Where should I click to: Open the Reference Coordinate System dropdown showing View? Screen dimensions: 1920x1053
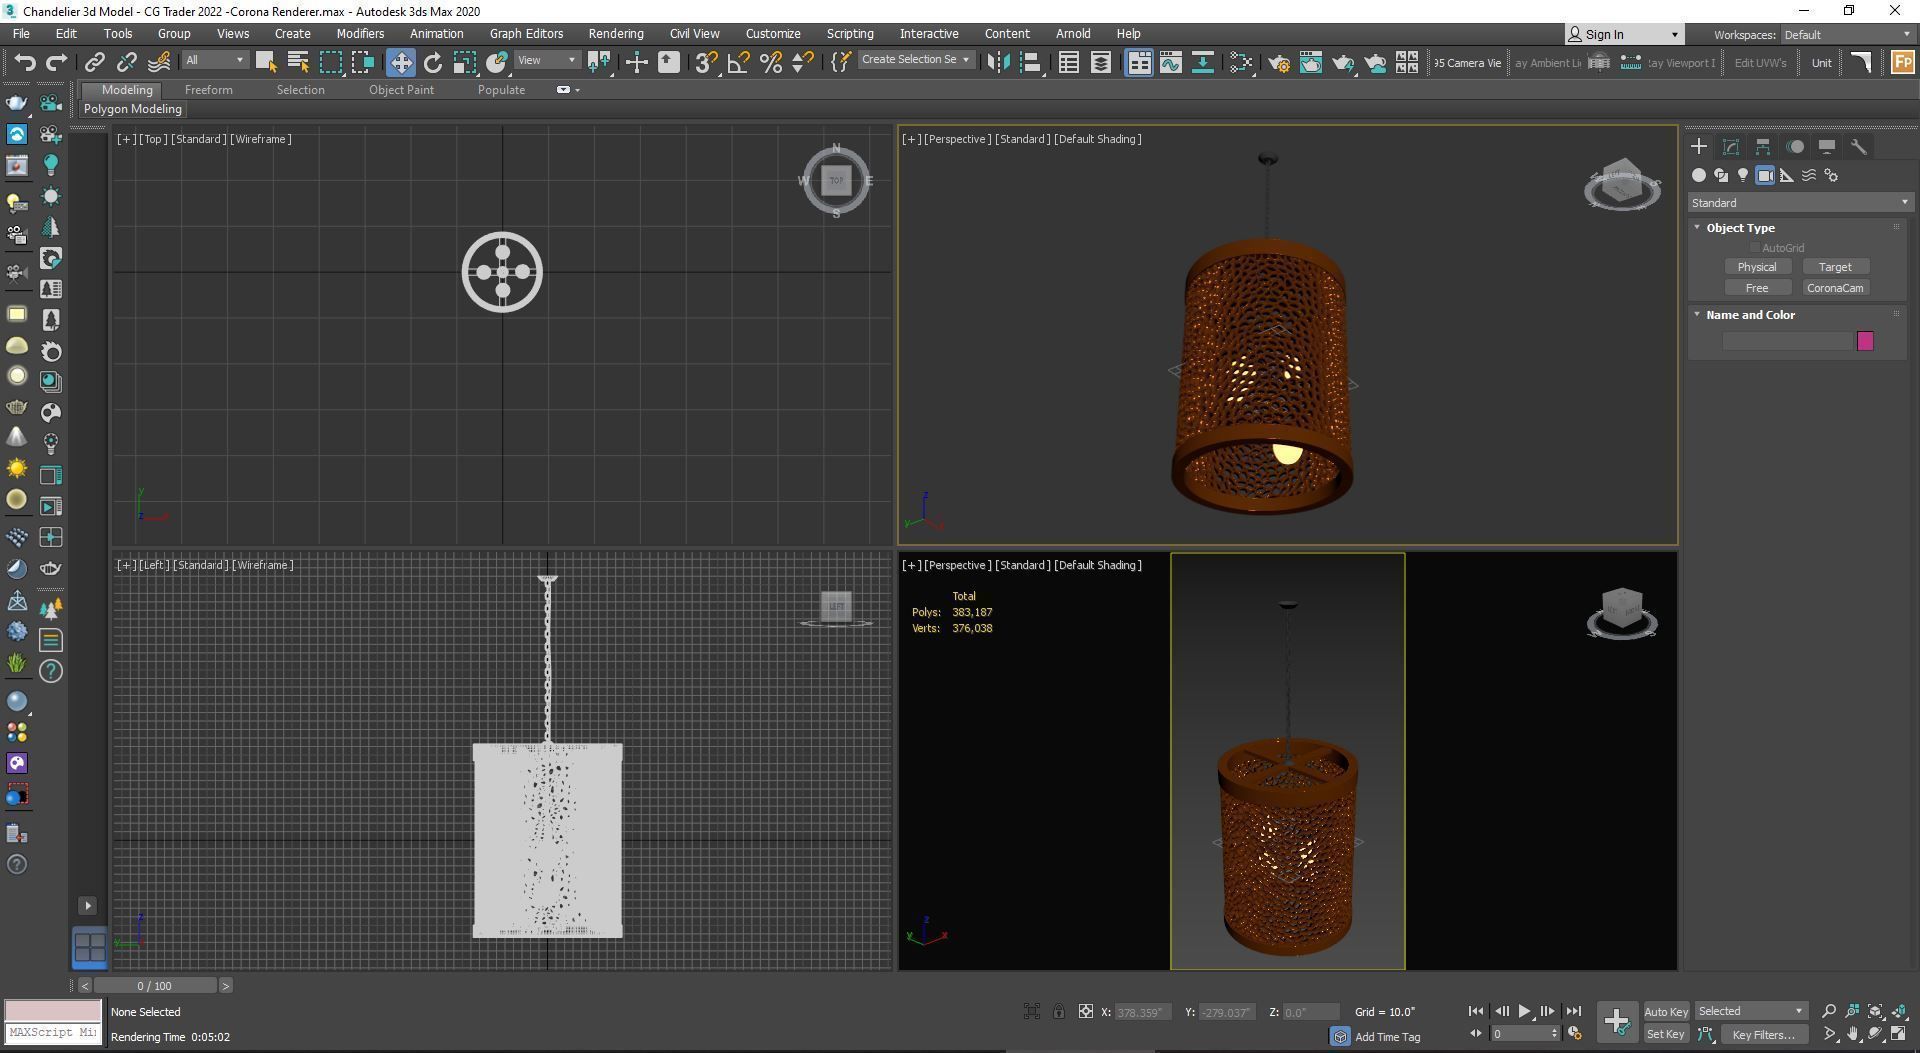546,60
